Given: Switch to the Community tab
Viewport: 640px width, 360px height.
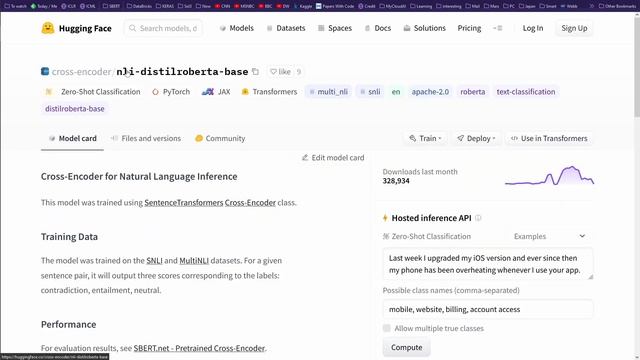Looking at the screenshot, I should (x=220, y=138).
